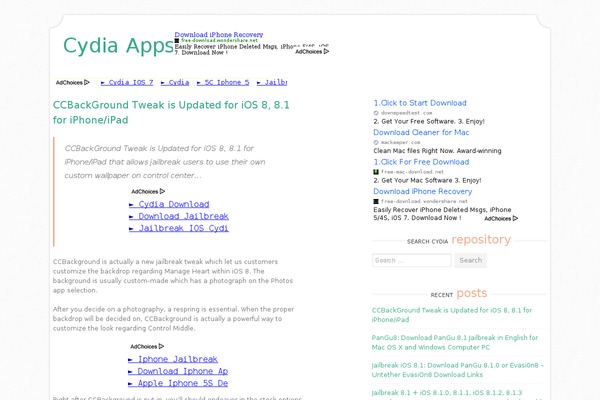Follow the Cydia Download ad link
This screenshot has height=400, width=600.
(169, 204)
